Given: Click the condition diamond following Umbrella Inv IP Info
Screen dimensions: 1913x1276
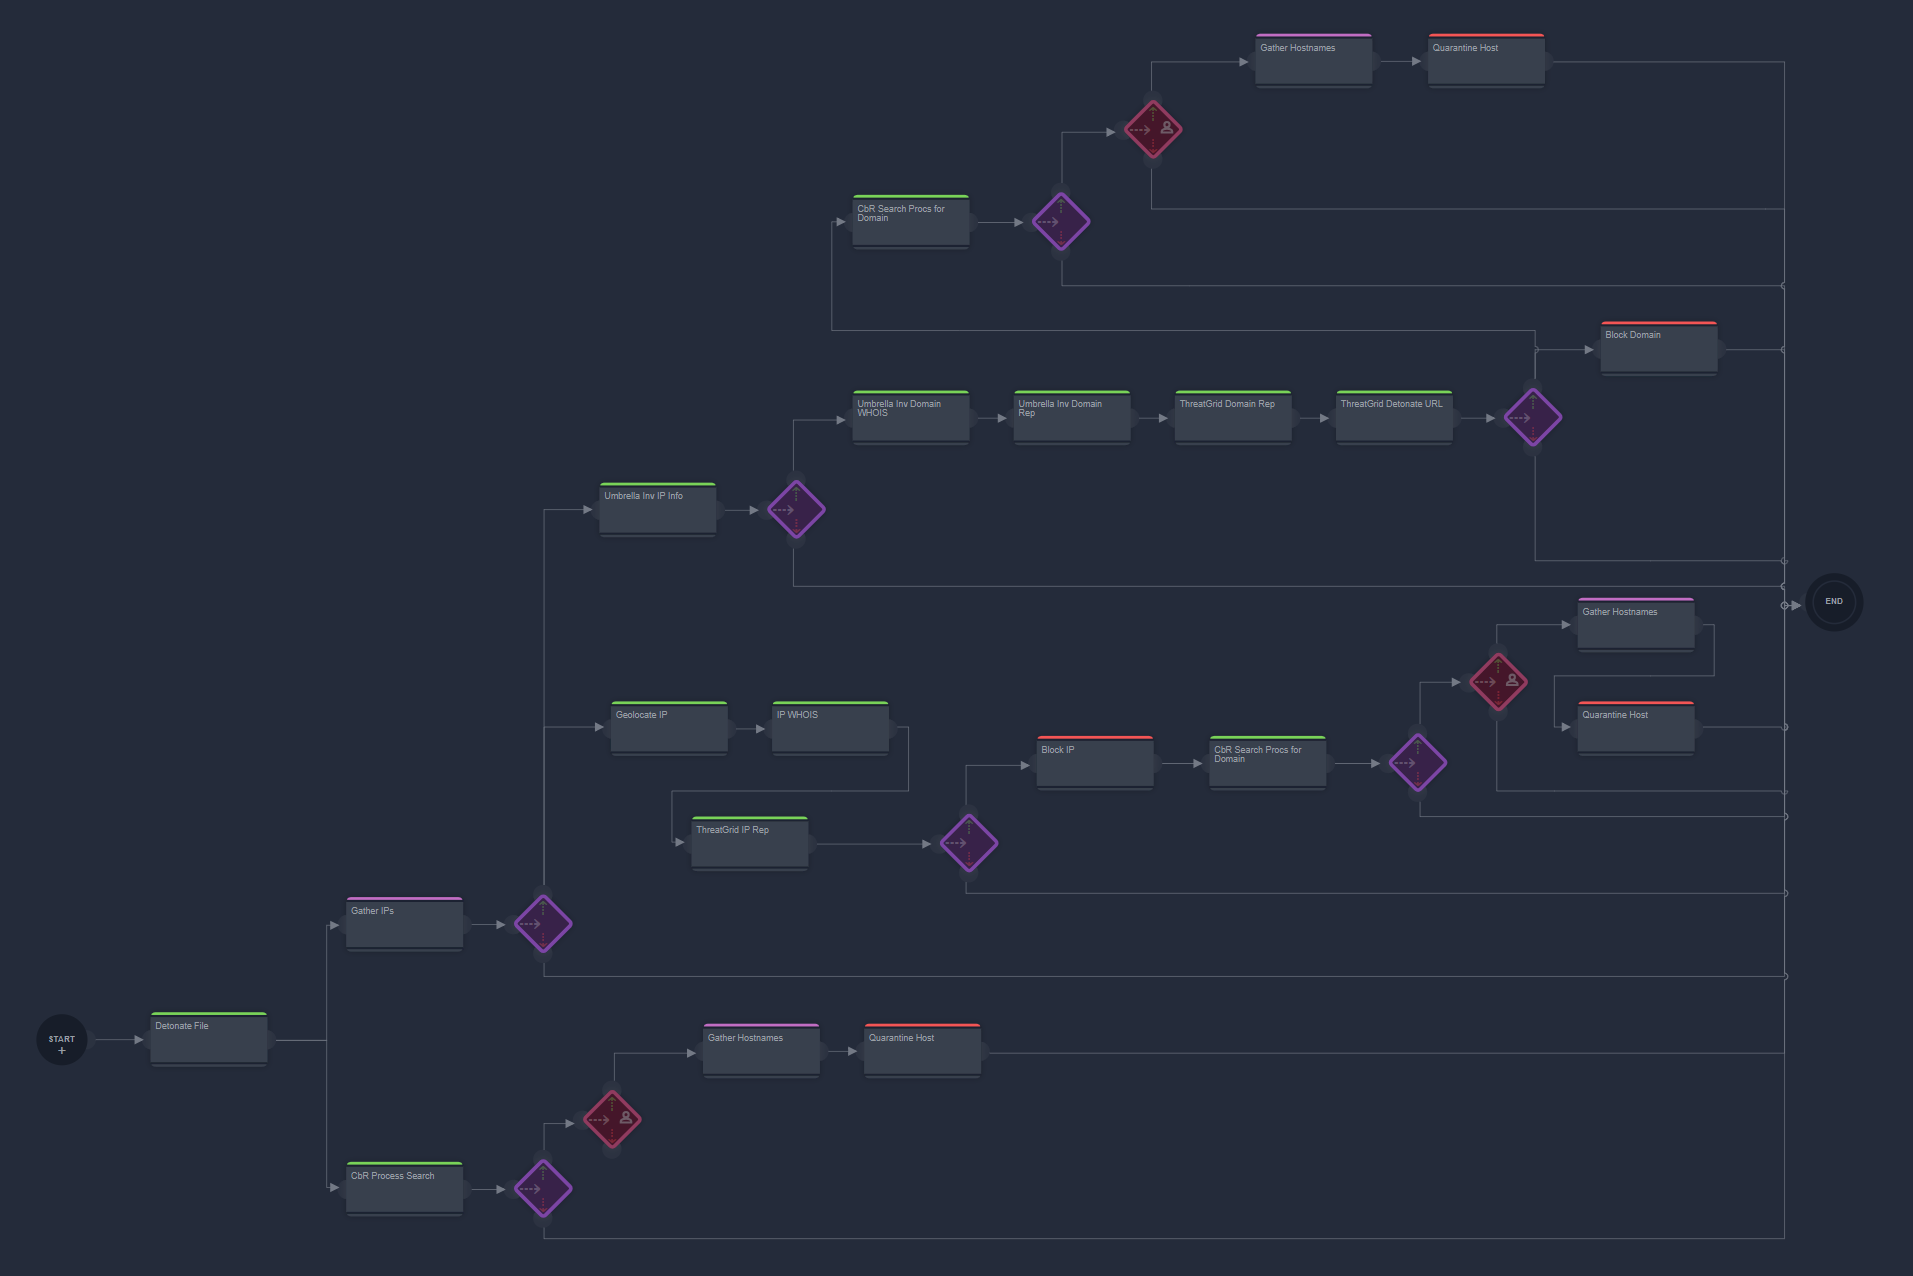Looking at the screenshot, I should coord(796,509).
